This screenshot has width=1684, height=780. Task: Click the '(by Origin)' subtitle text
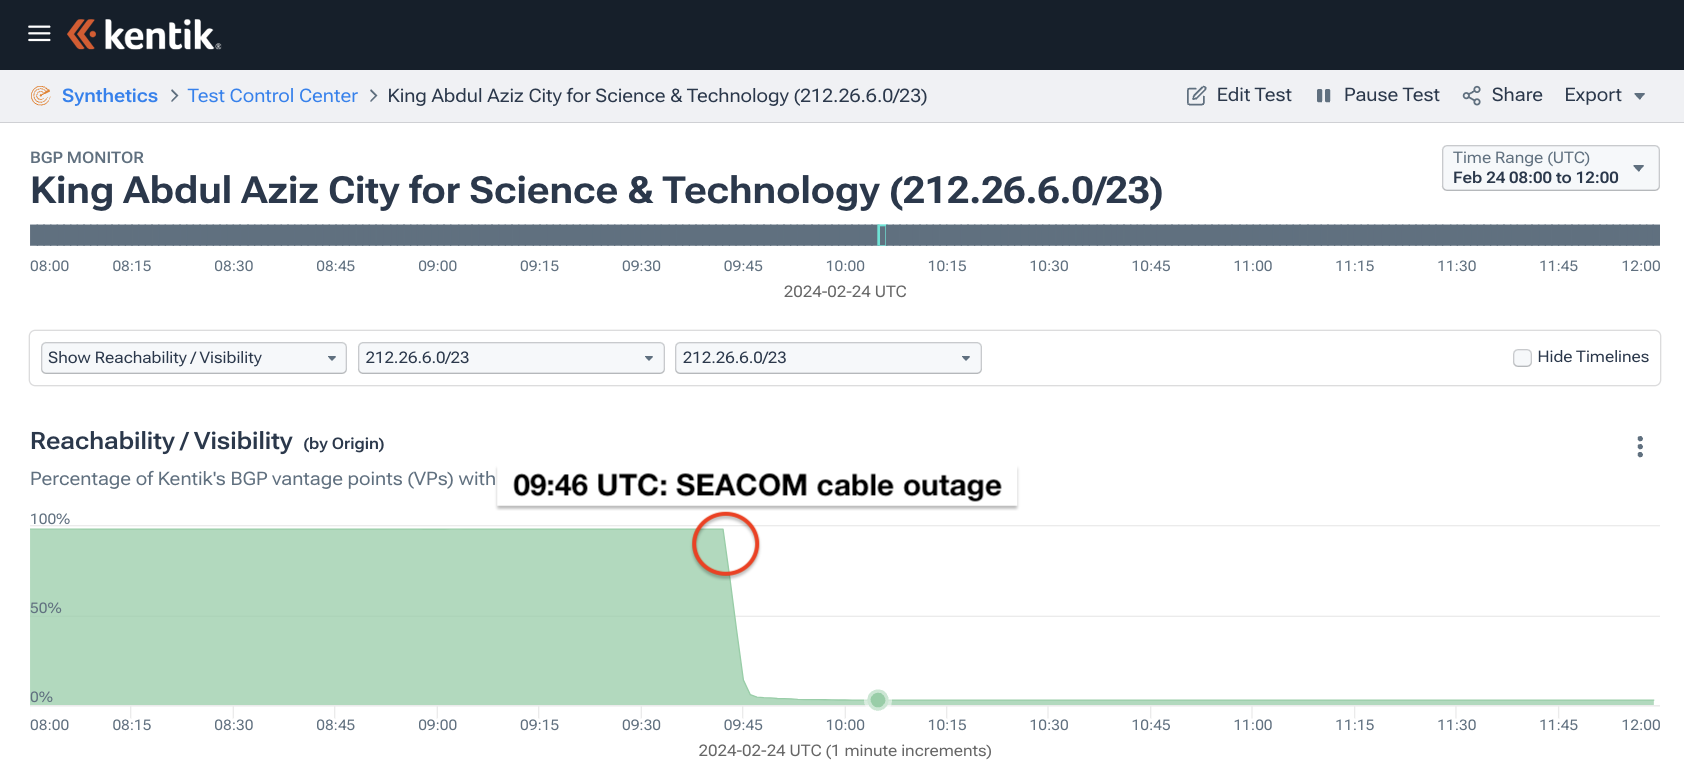(344, 444)
